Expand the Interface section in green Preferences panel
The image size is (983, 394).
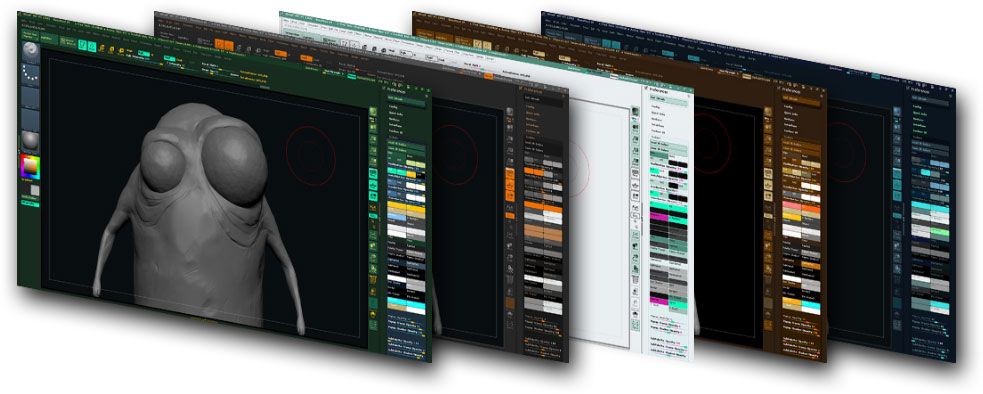396,125
